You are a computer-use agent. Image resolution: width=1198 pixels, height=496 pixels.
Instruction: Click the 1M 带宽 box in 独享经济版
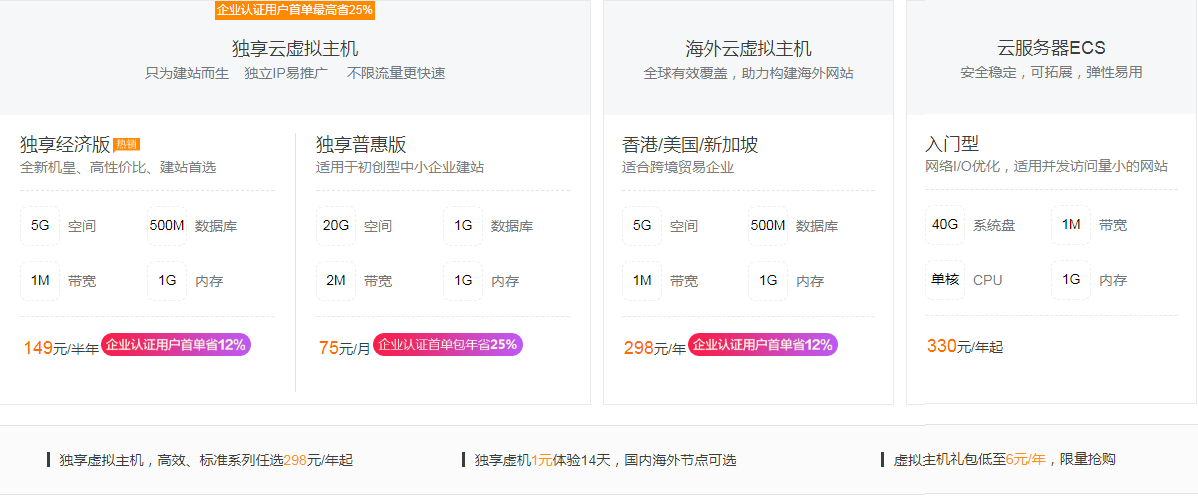(x=40, y=281)
